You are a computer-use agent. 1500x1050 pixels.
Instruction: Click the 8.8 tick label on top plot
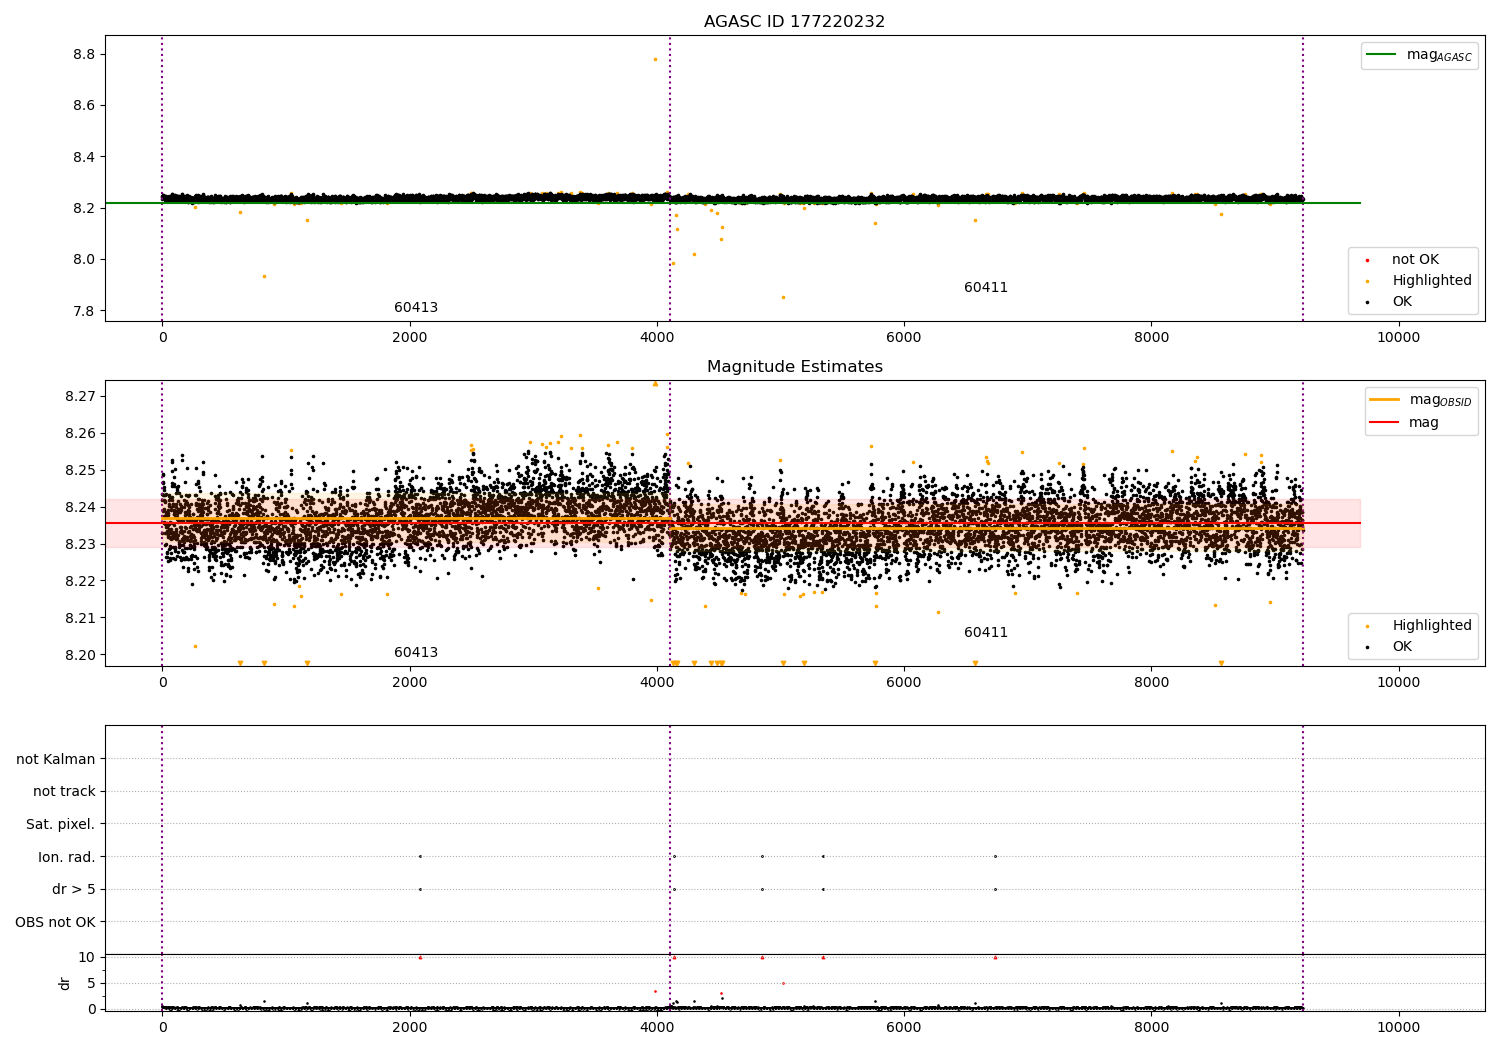pos(83,55)
